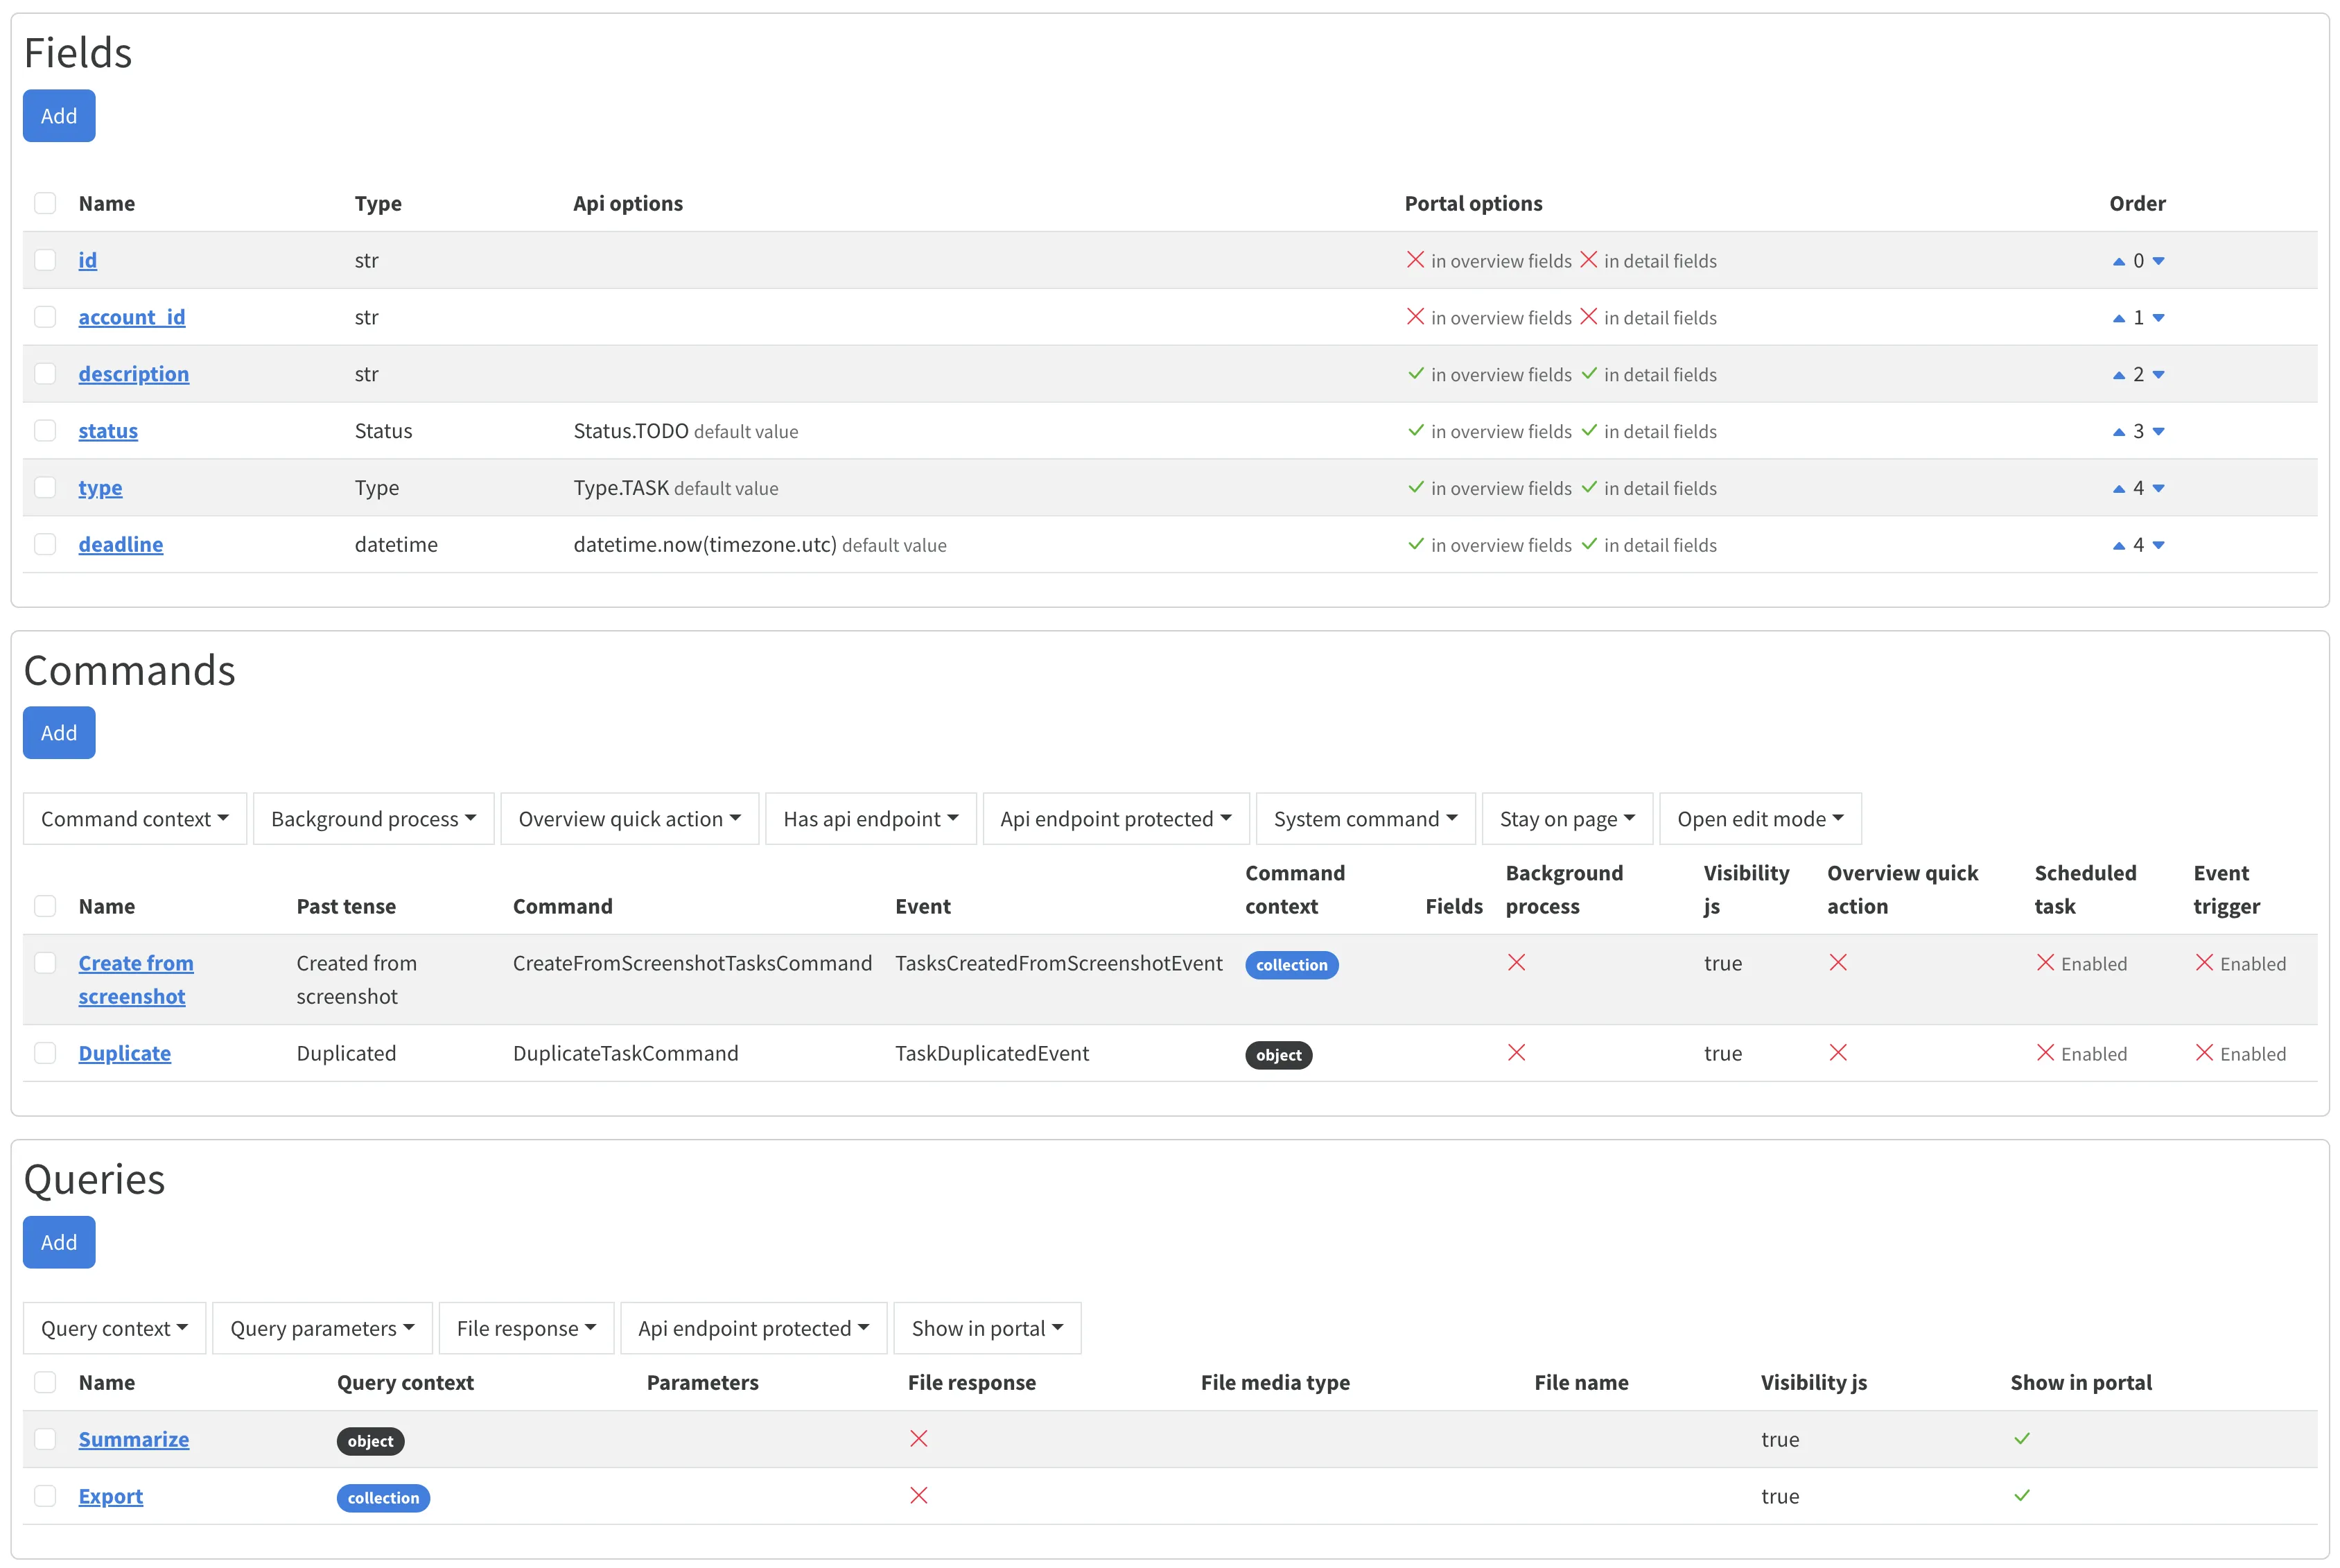Check the Duplicate command row checkbox

pos(45,1053)
